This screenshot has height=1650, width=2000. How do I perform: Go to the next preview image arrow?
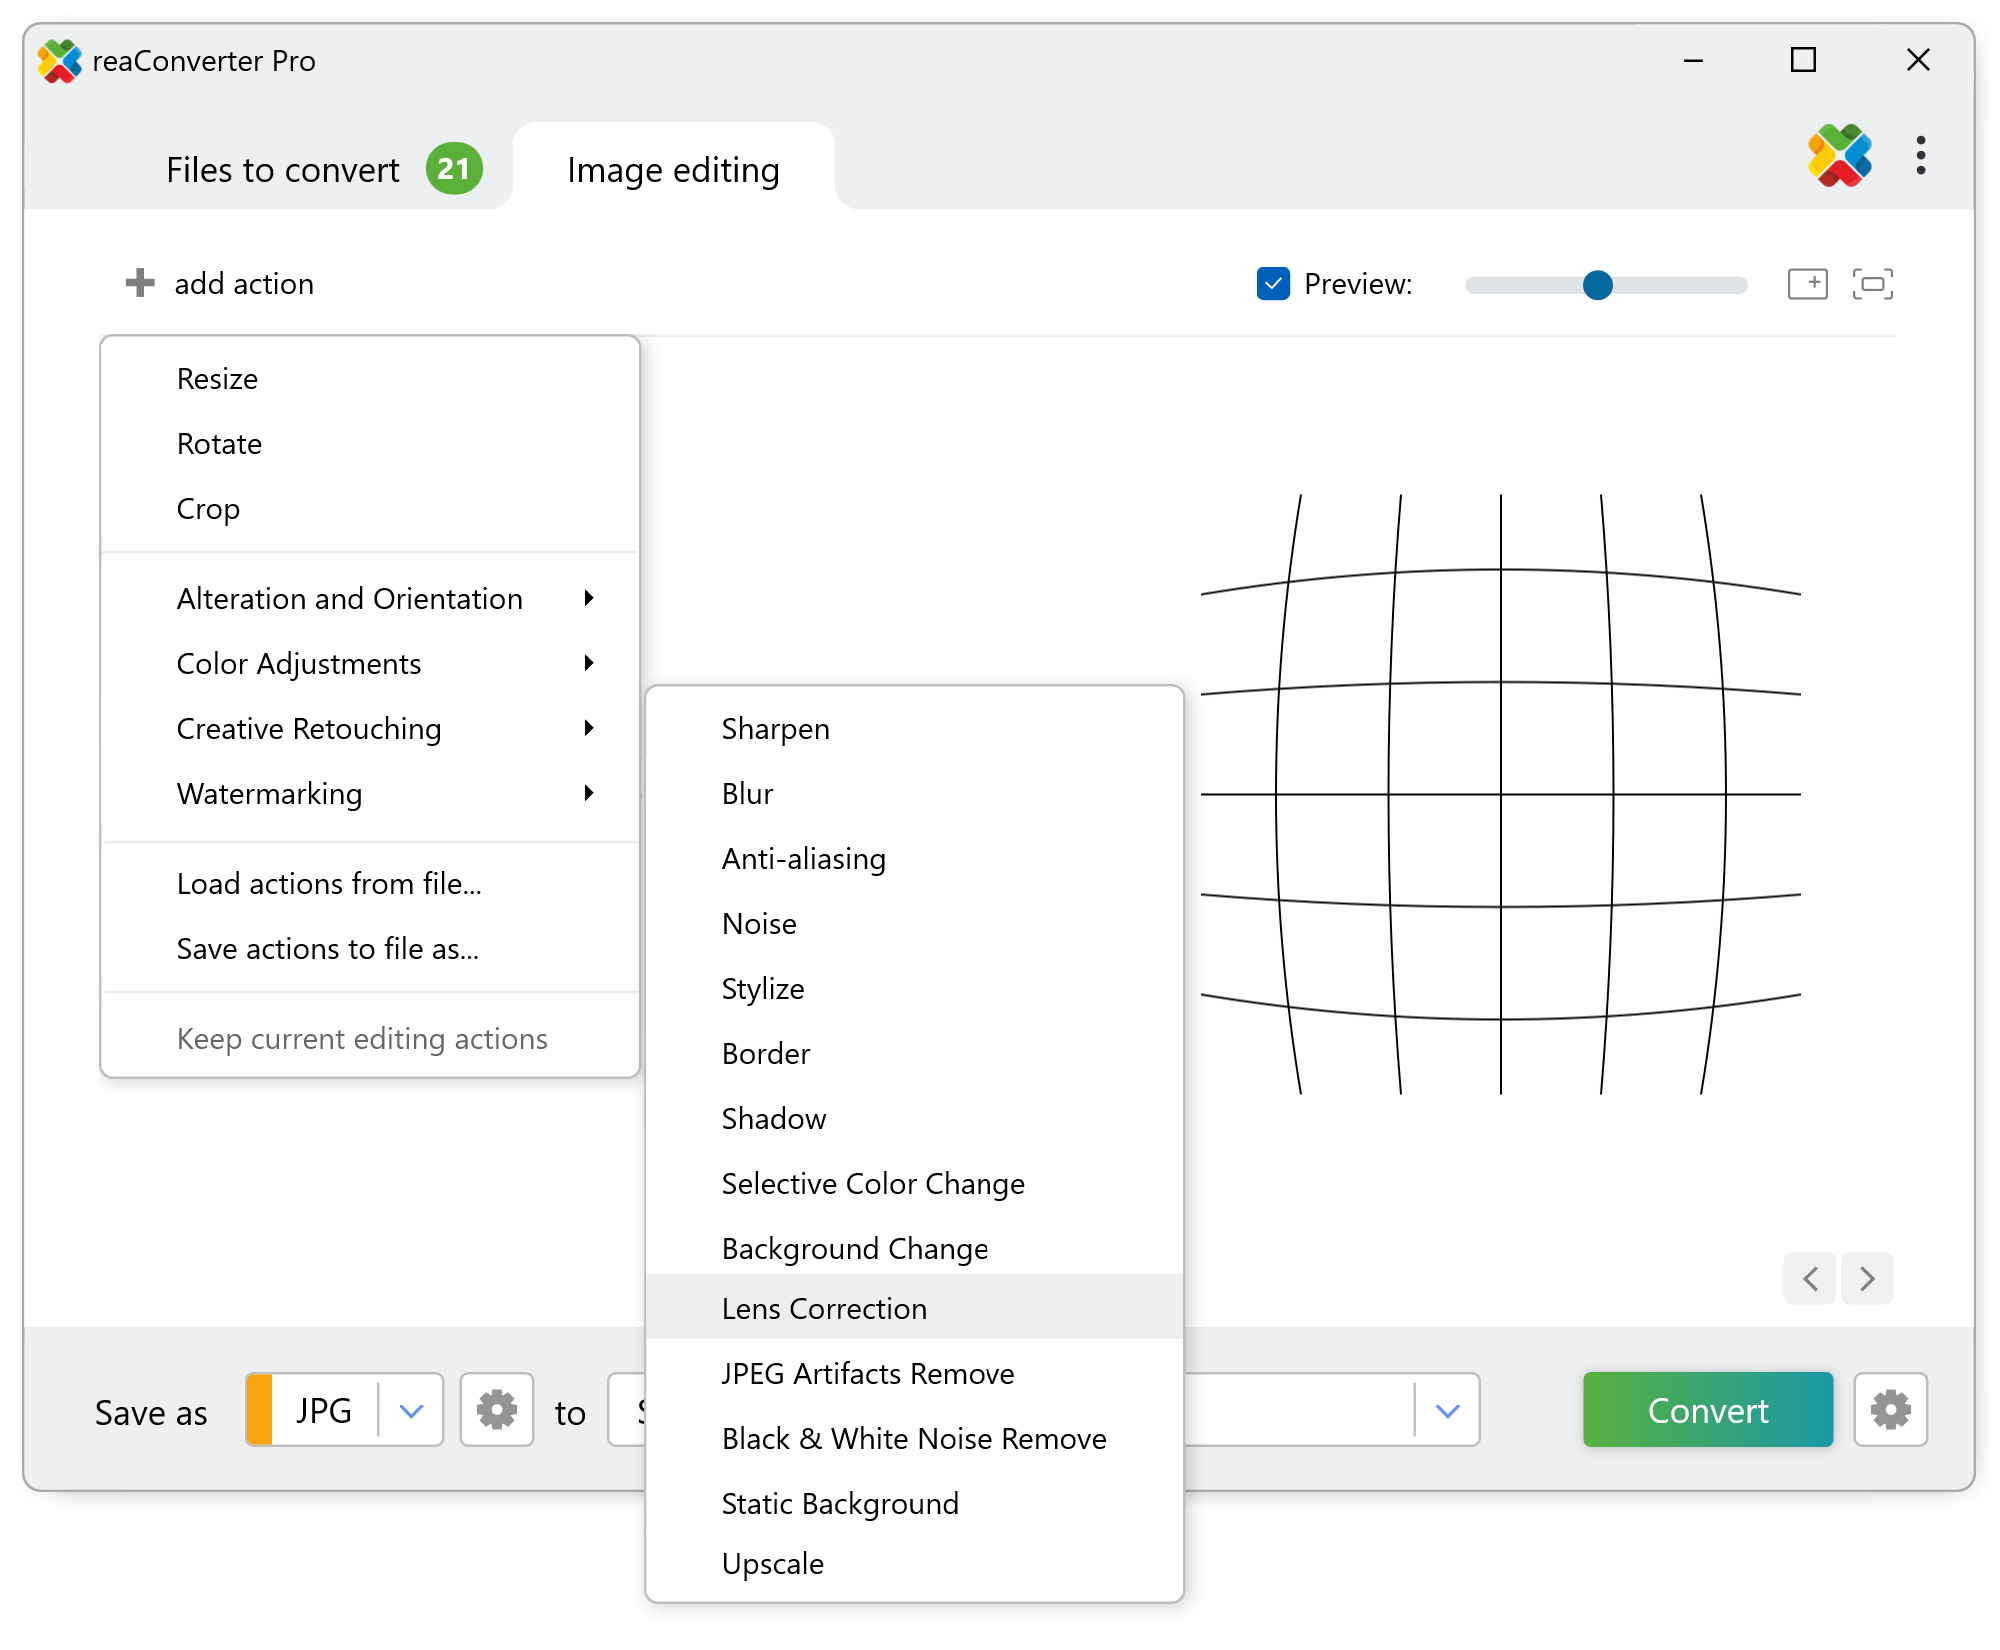(1867, 1278)
